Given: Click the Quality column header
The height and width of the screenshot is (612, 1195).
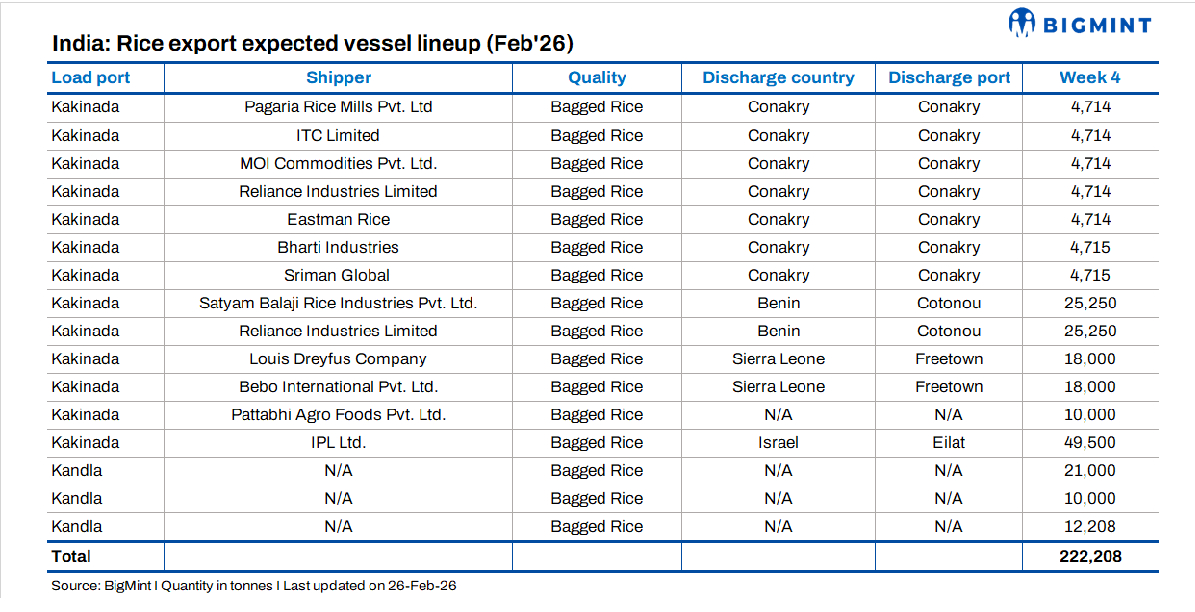Looking at the screenshot, I should (597, 78).
